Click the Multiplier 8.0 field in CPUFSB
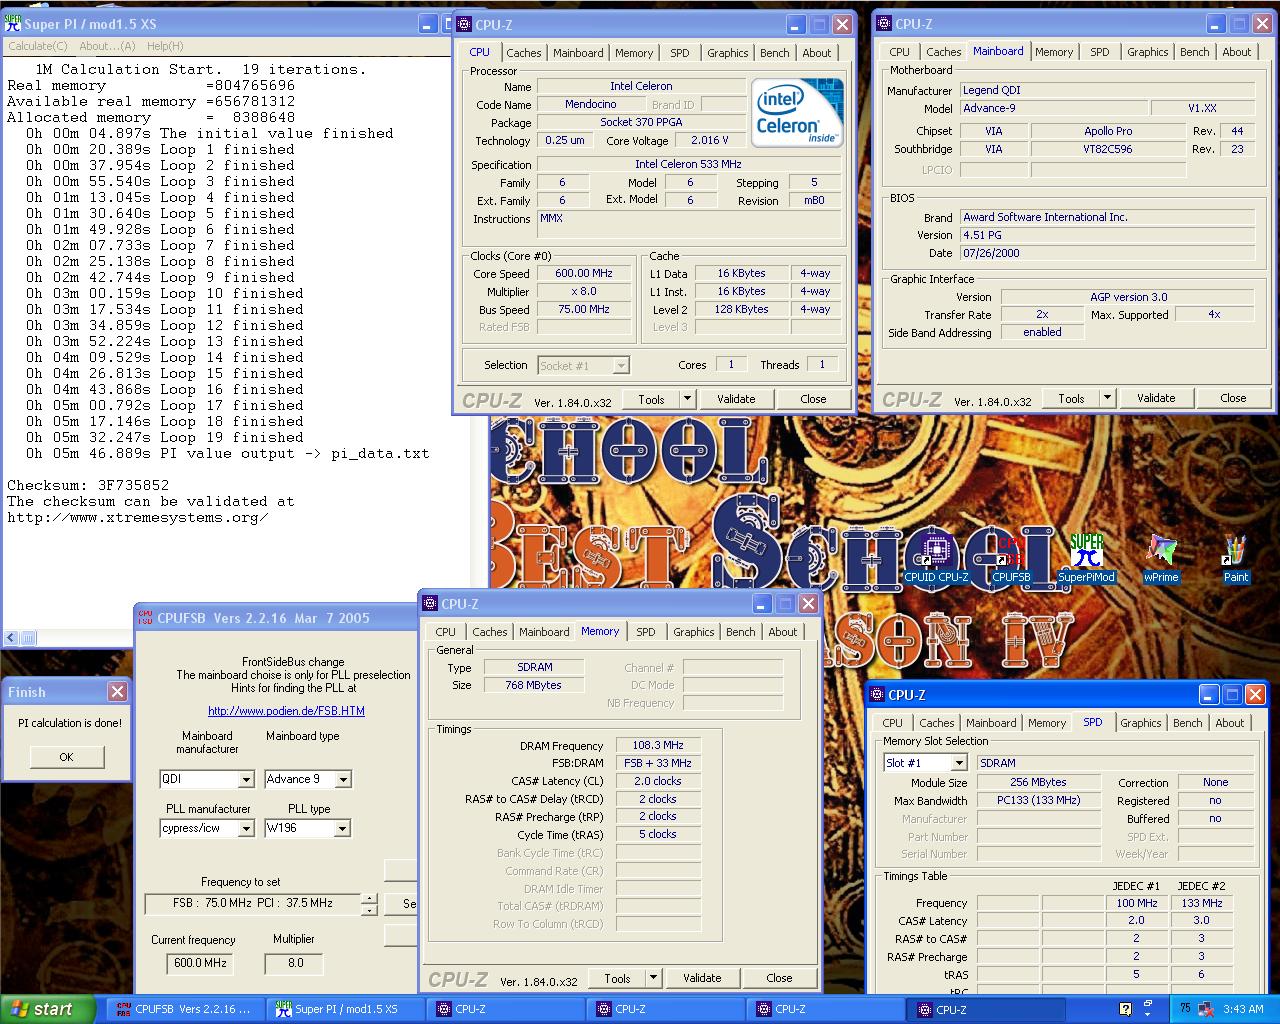This screenshot has height=1024, width=1280. [295, 963]
